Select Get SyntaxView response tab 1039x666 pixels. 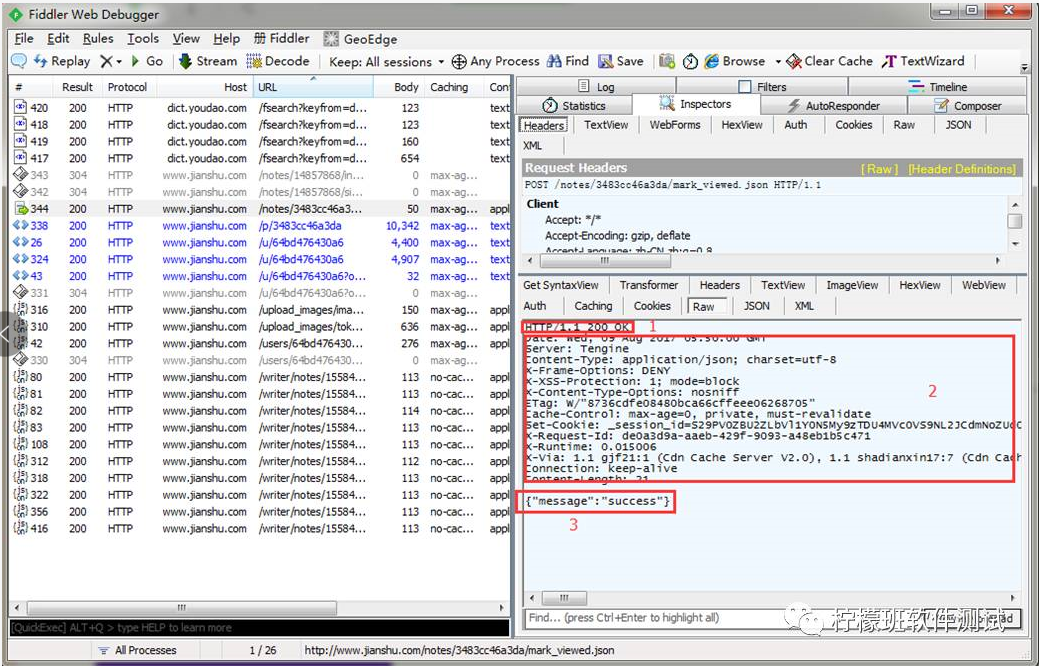[561, 285]
